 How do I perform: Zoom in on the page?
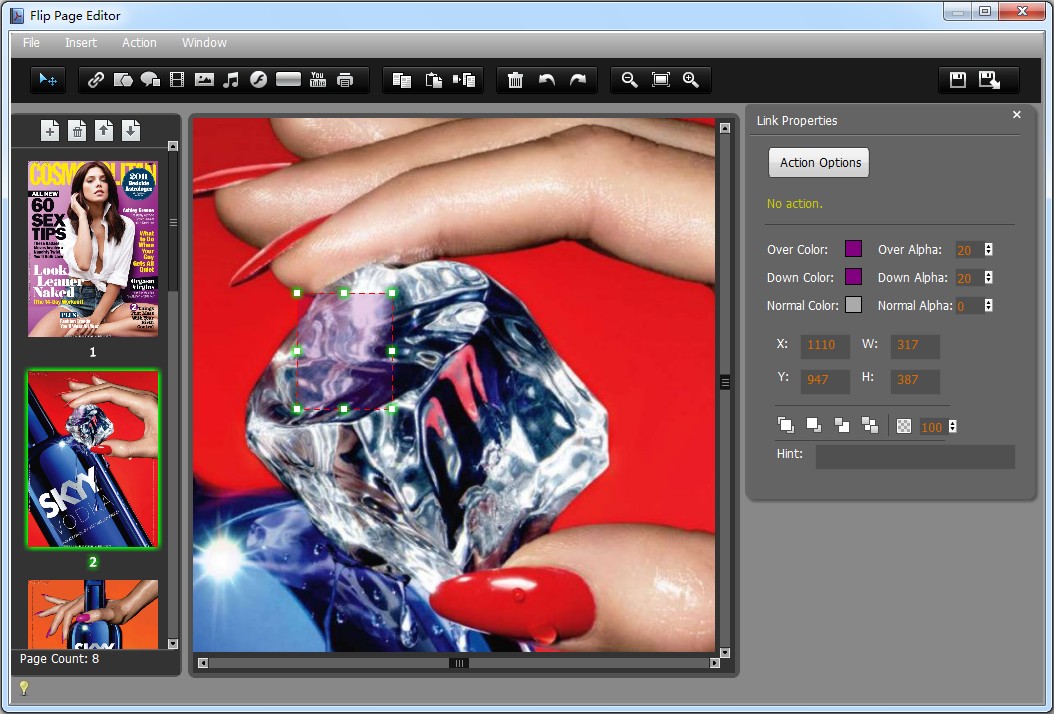click(691, 80)
